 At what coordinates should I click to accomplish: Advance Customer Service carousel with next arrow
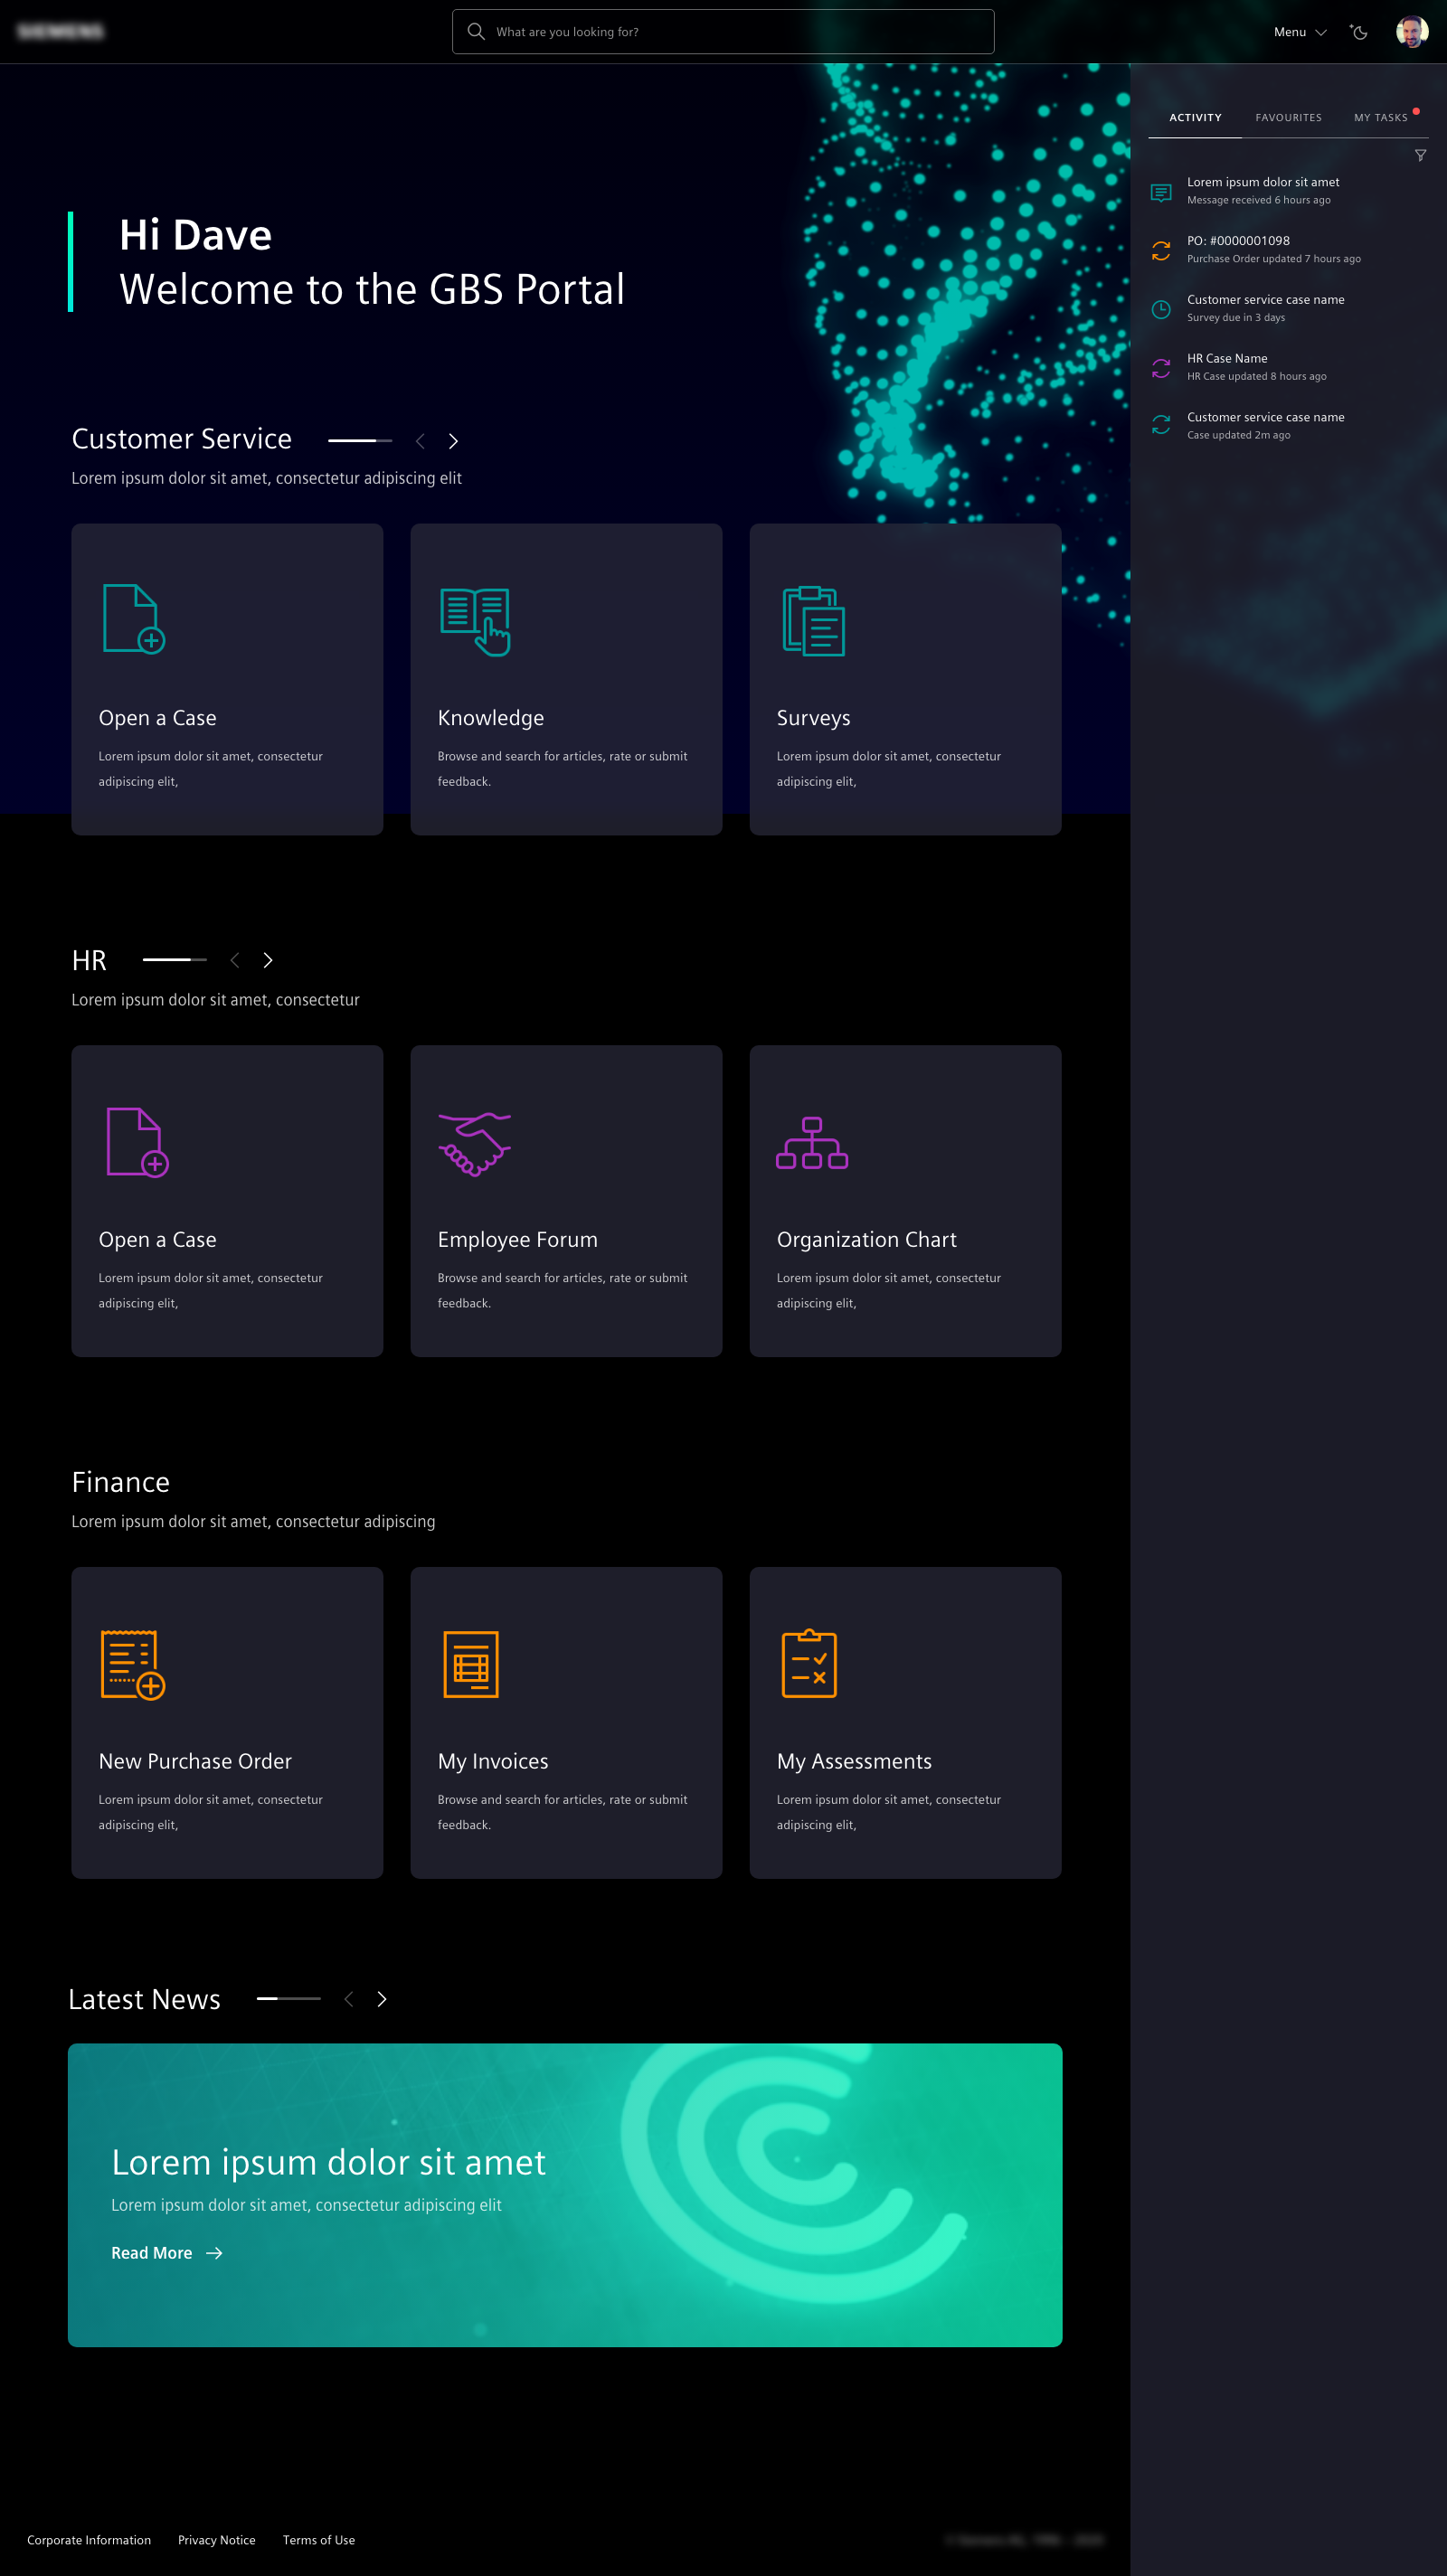[453, 441]
